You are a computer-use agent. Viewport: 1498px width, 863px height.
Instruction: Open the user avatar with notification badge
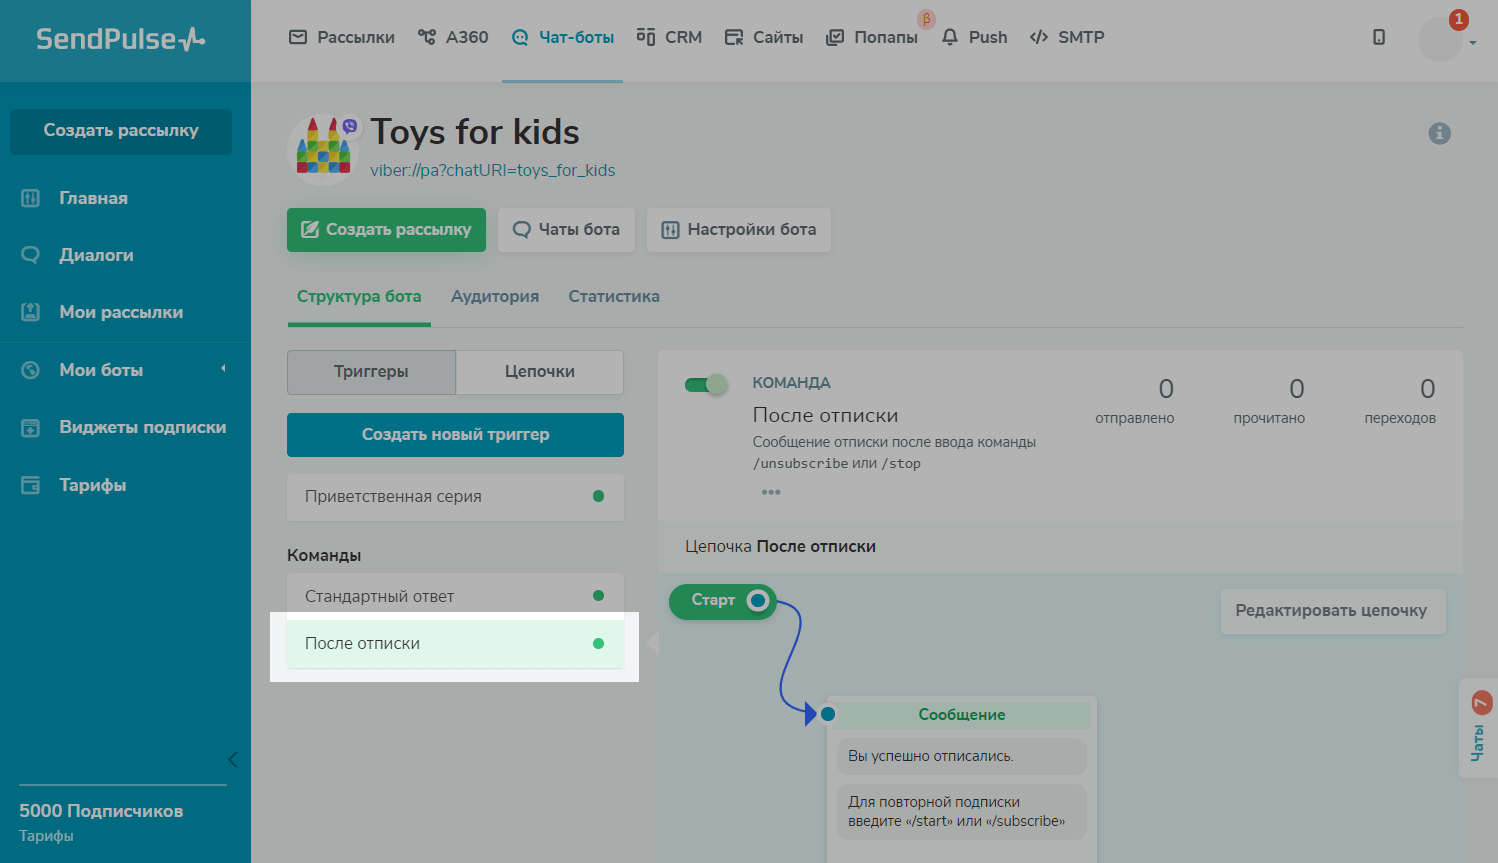[x=1441, y=38]
